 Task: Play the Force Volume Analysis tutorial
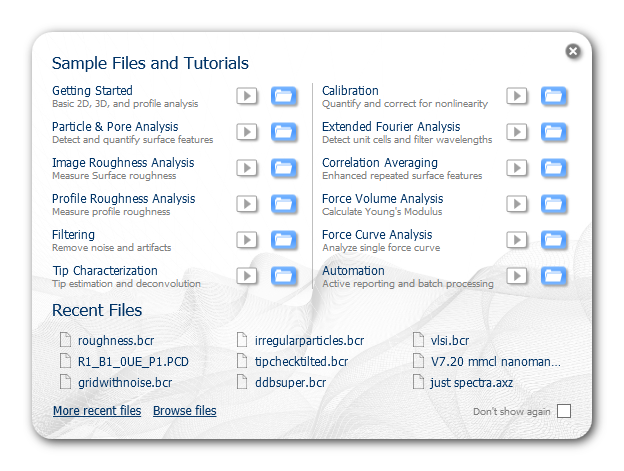517,204
